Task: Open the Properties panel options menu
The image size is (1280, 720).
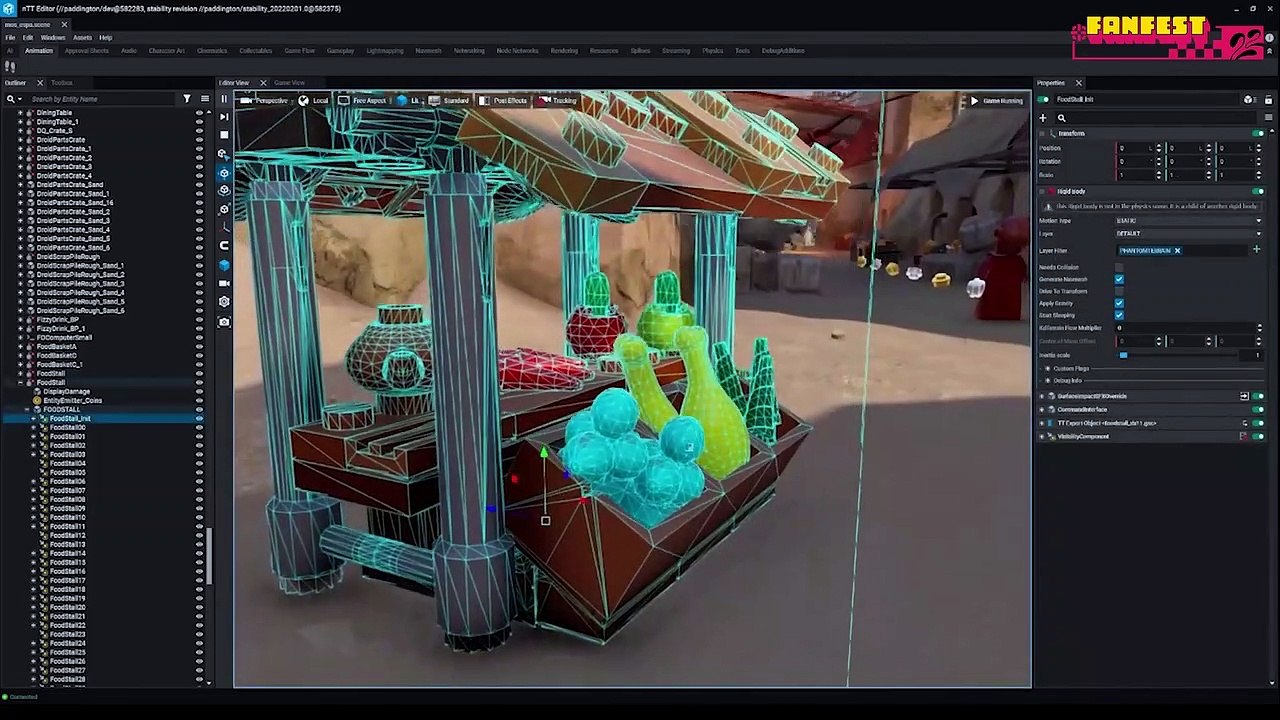Action: 1269,118
